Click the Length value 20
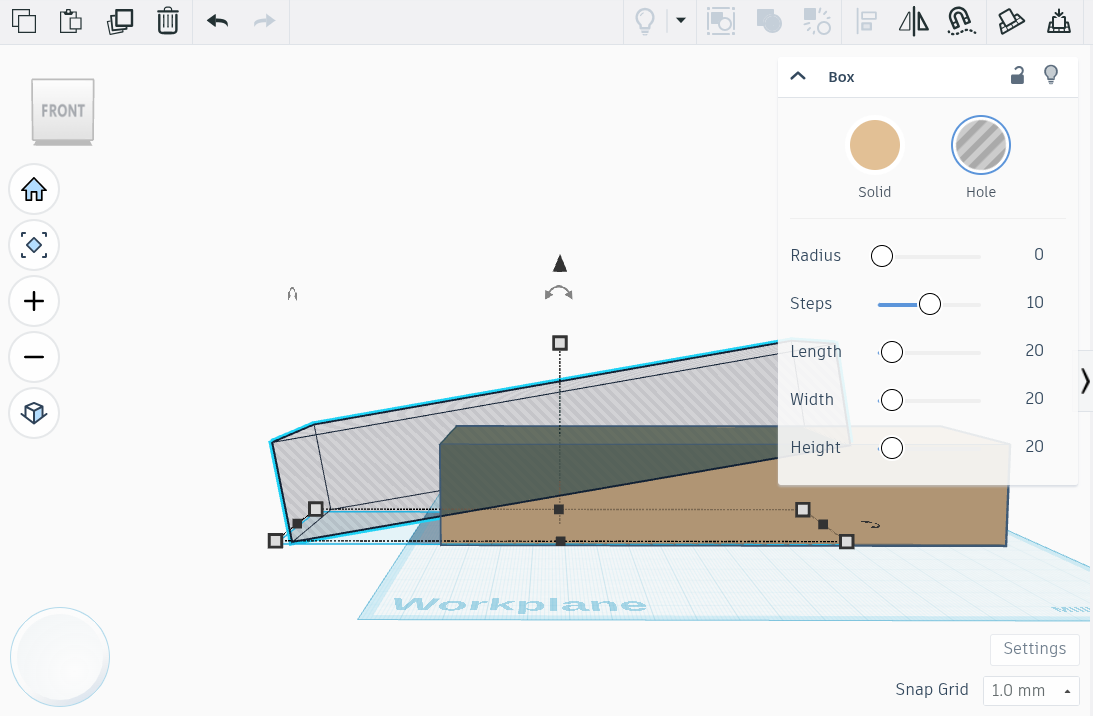The image size is (1093, 716). (1034, 351)
